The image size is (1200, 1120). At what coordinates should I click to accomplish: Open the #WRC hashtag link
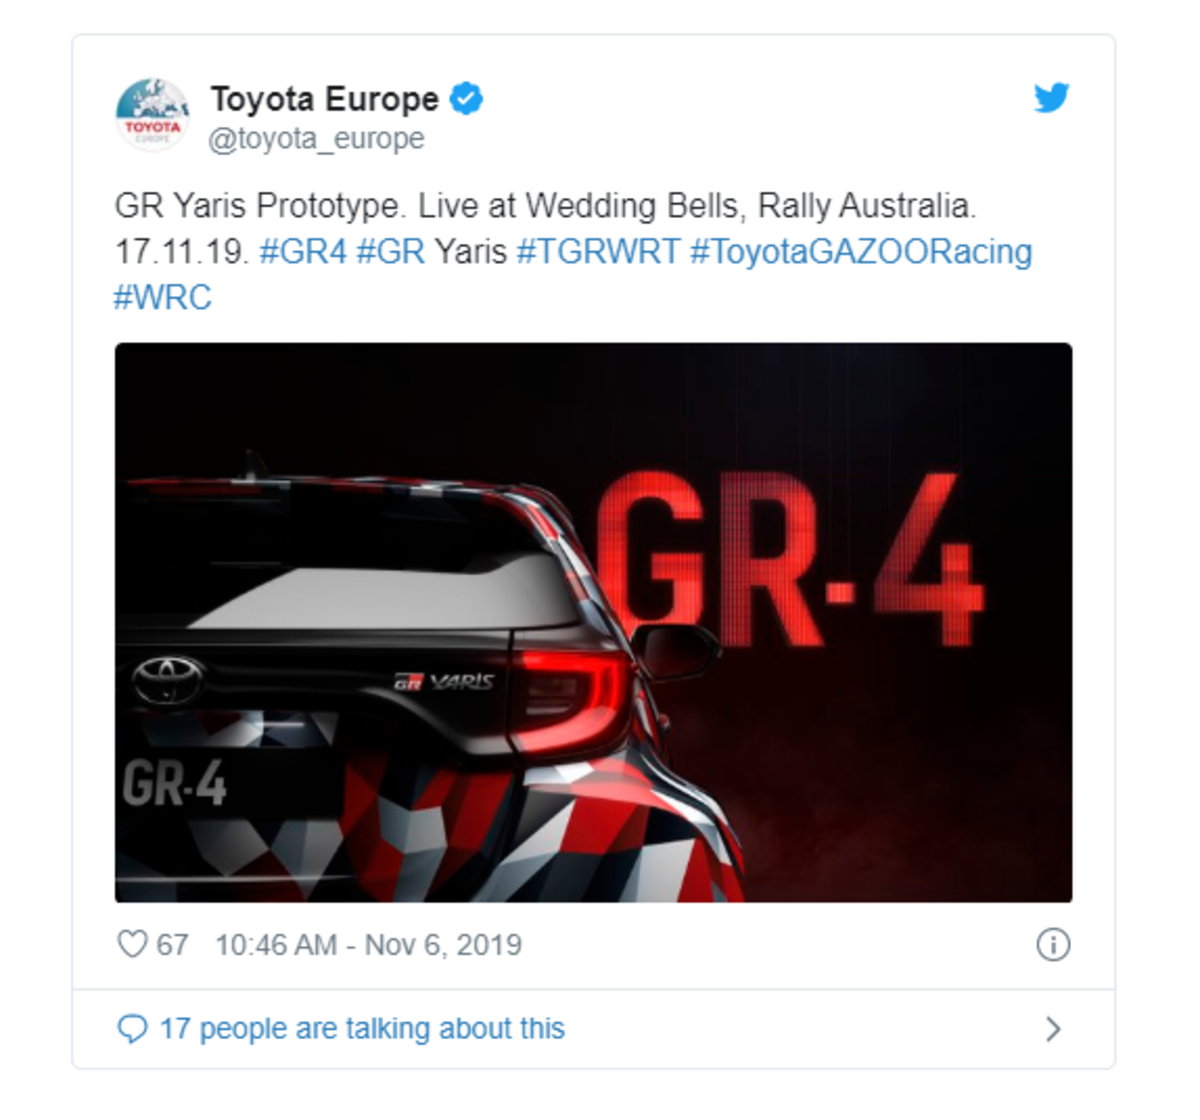(x=163, y=297)
